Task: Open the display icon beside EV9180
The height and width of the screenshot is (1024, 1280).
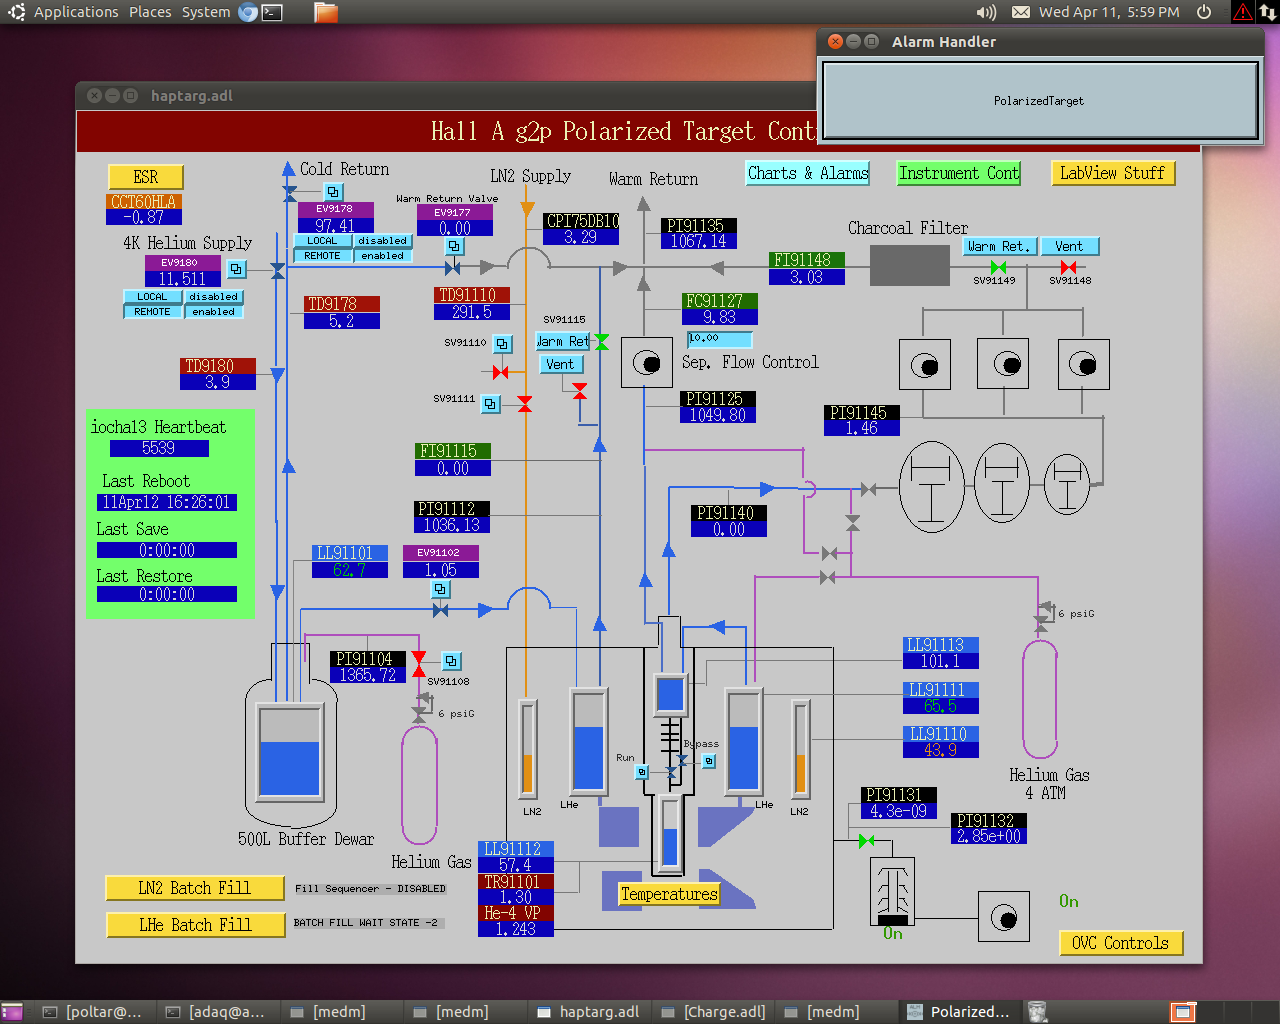Action: coord(236,269)
